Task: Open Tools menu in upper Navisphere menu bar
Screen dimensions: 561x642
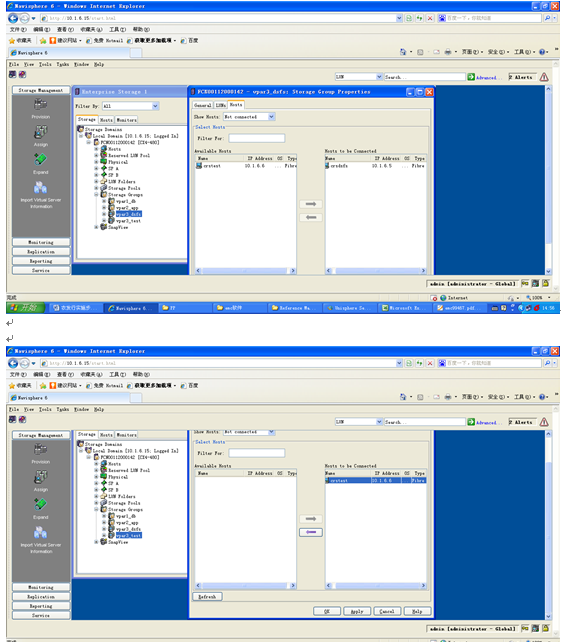Action: click(45, 64)
